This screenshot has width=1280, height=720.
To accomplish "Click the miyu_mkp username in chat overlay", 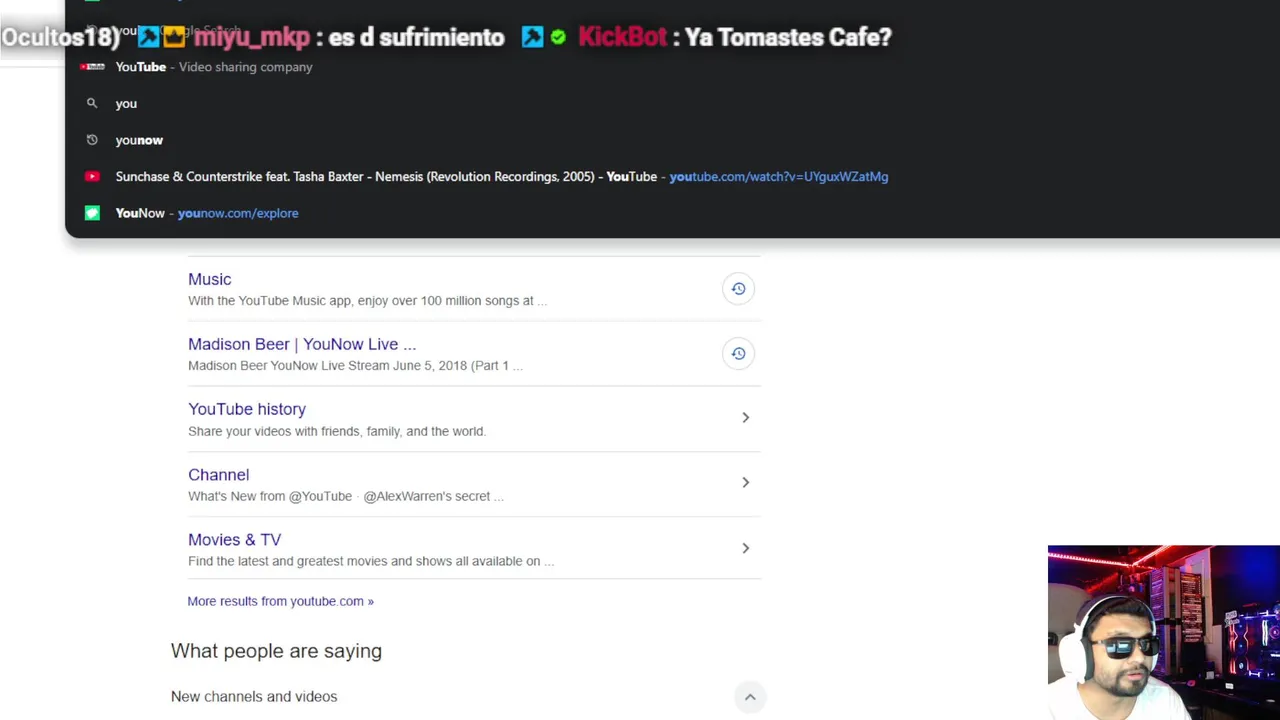I will click(252, 37).
